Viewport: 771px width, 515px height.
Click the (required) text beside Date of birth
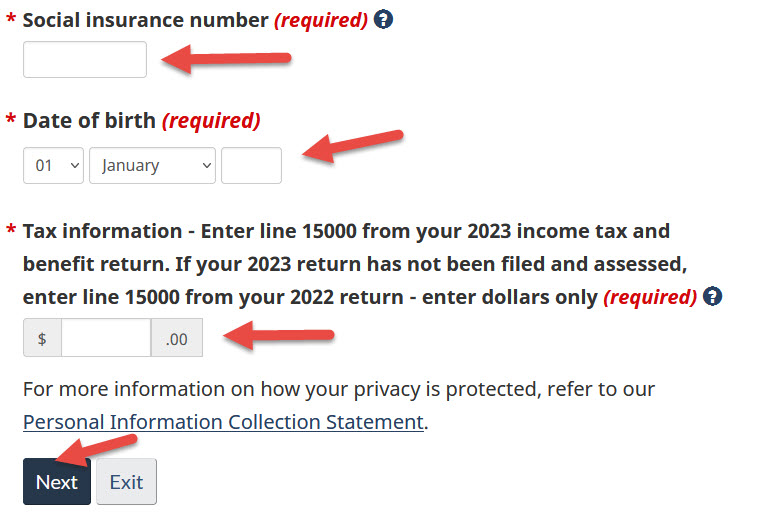pos(211,121)
